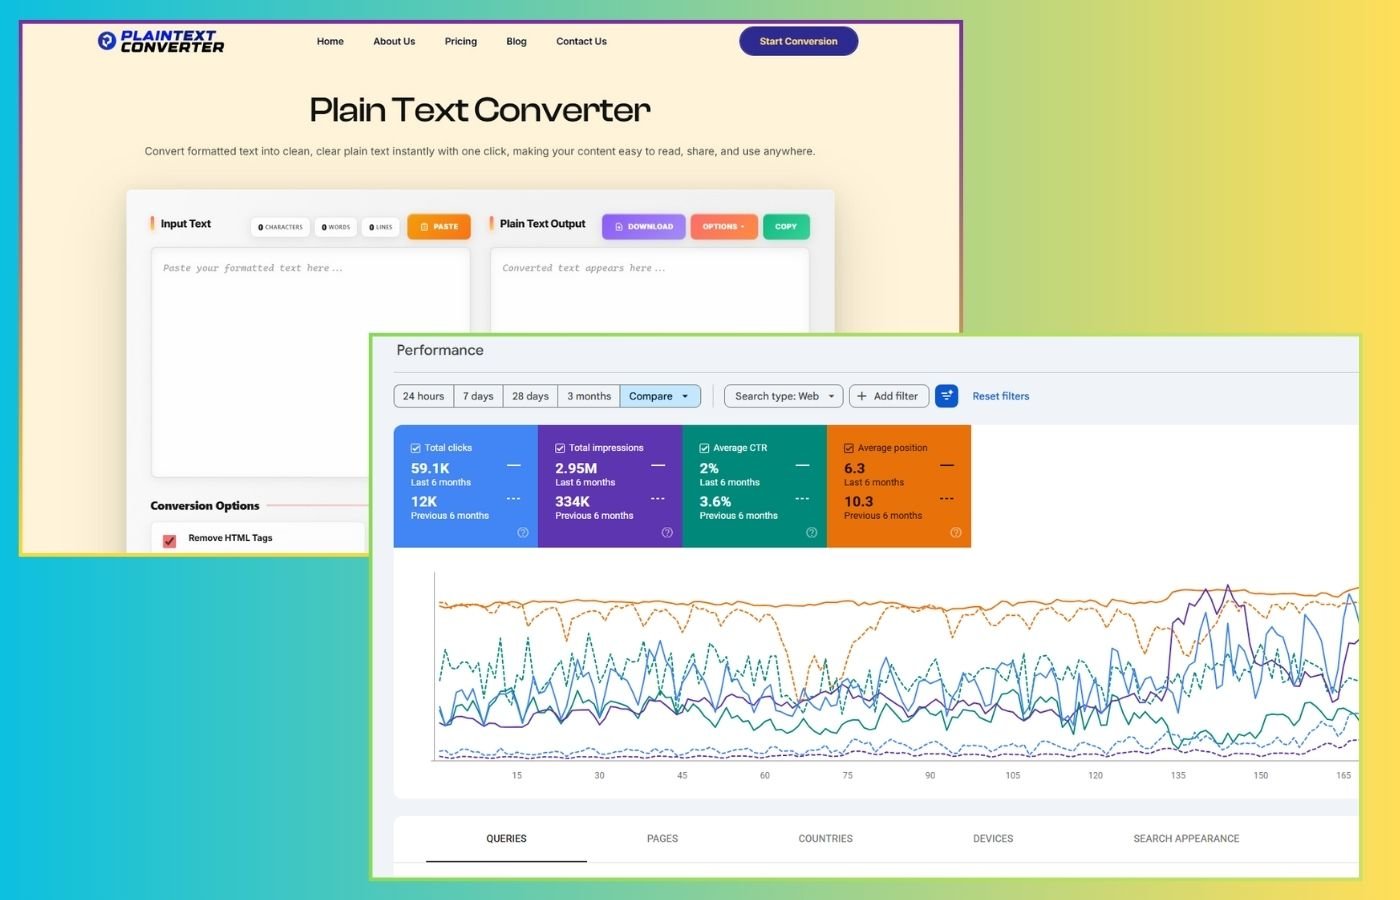Click the Conversion Options heading
This screenshot has height=900, width=1400.
pos(205,506)
